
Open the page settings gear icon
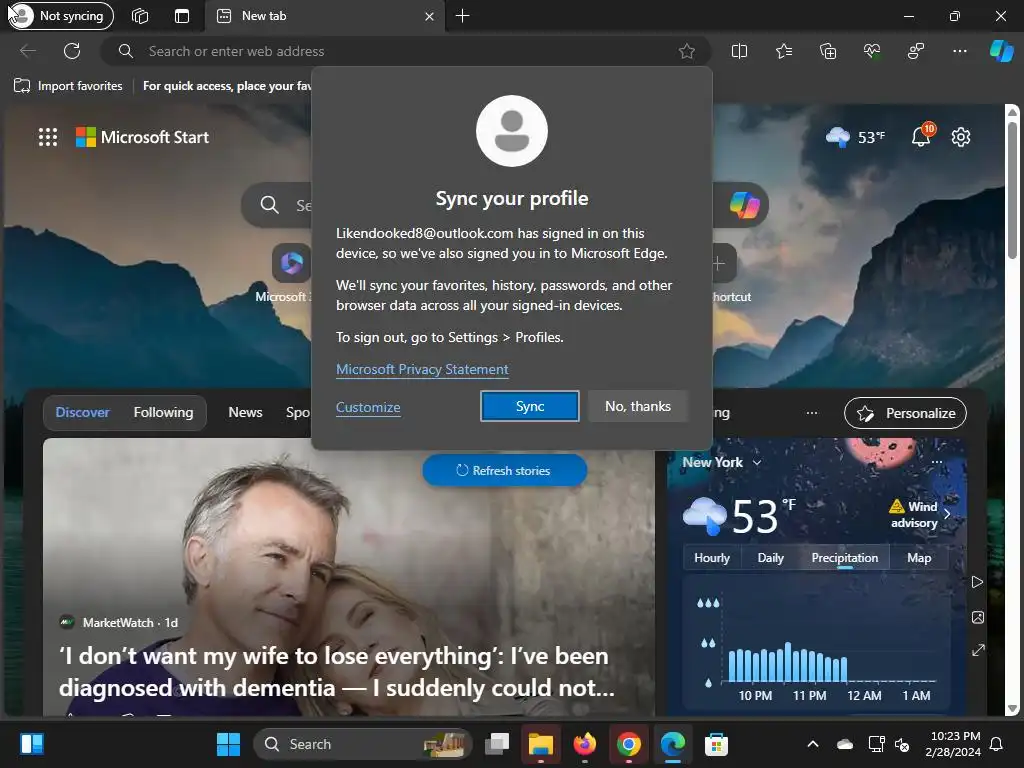click(961, 137)
